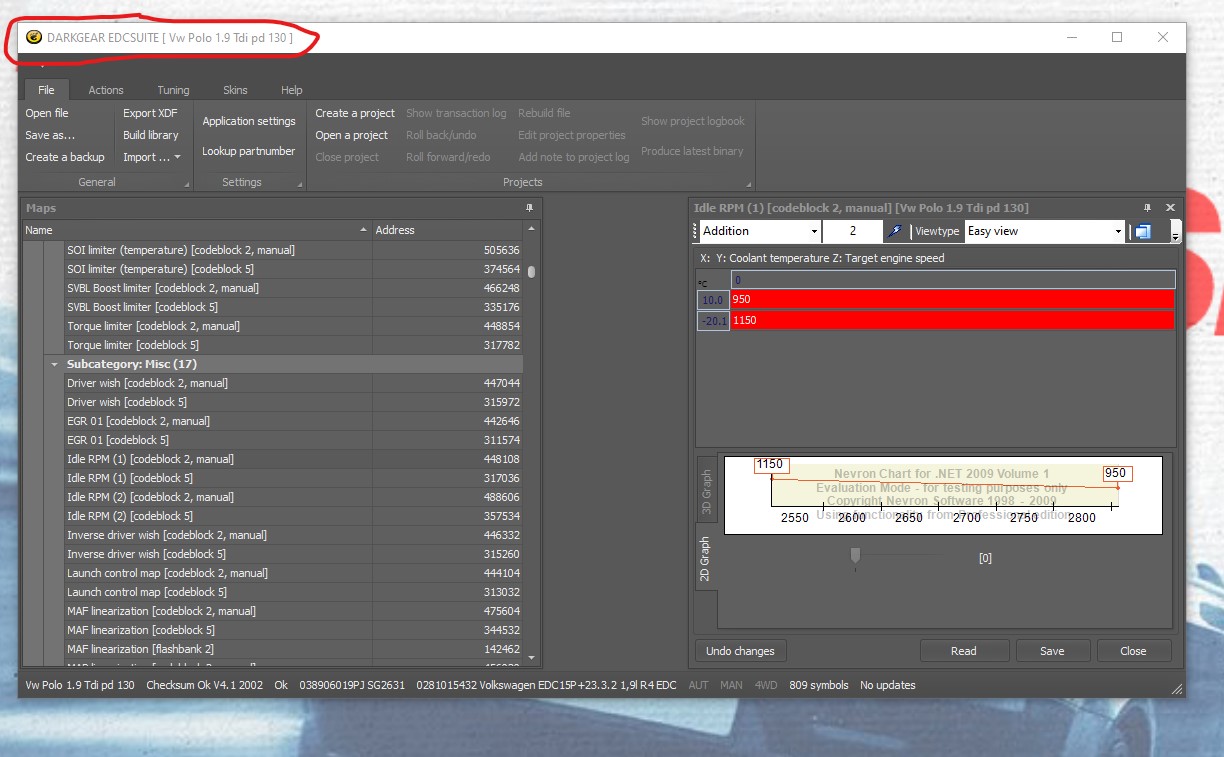
Task: Open the Projects group dialog launcher
Action: click(749, 185)
